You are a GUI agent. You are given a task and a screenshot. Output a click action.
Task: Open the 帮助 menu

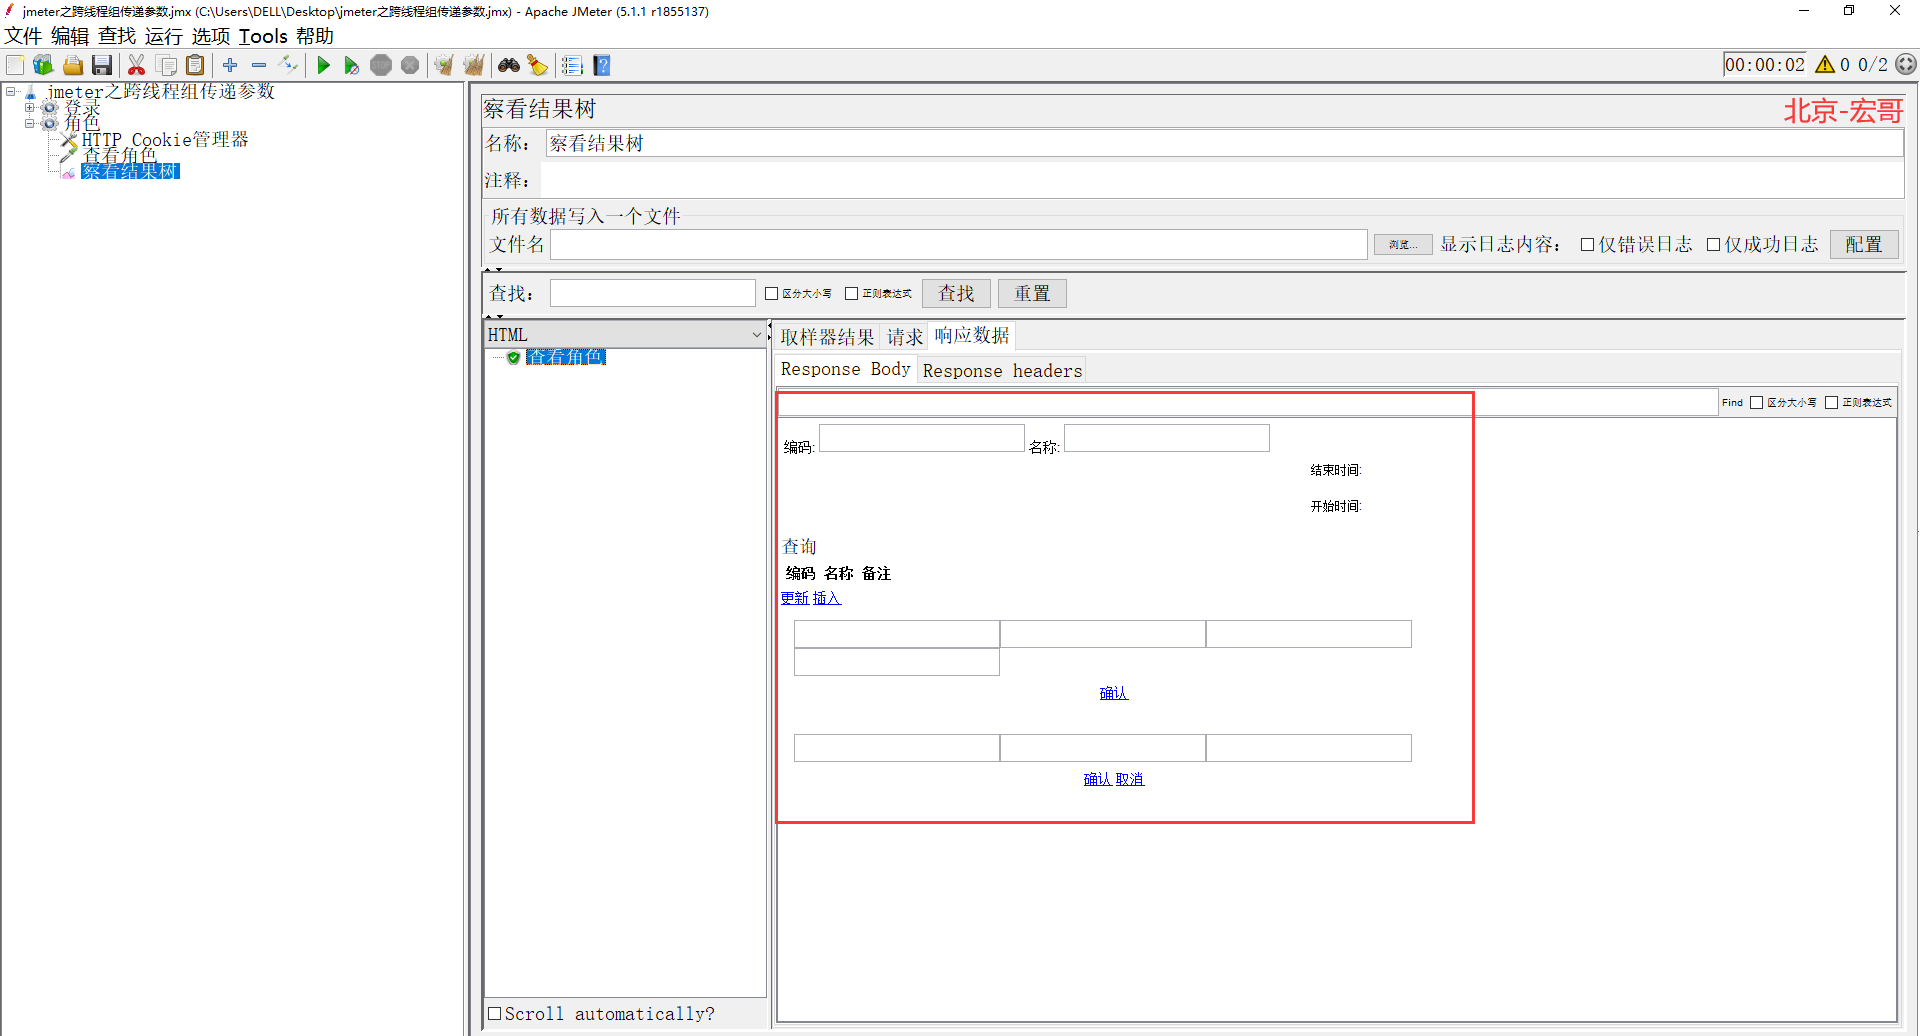(315, 36)
